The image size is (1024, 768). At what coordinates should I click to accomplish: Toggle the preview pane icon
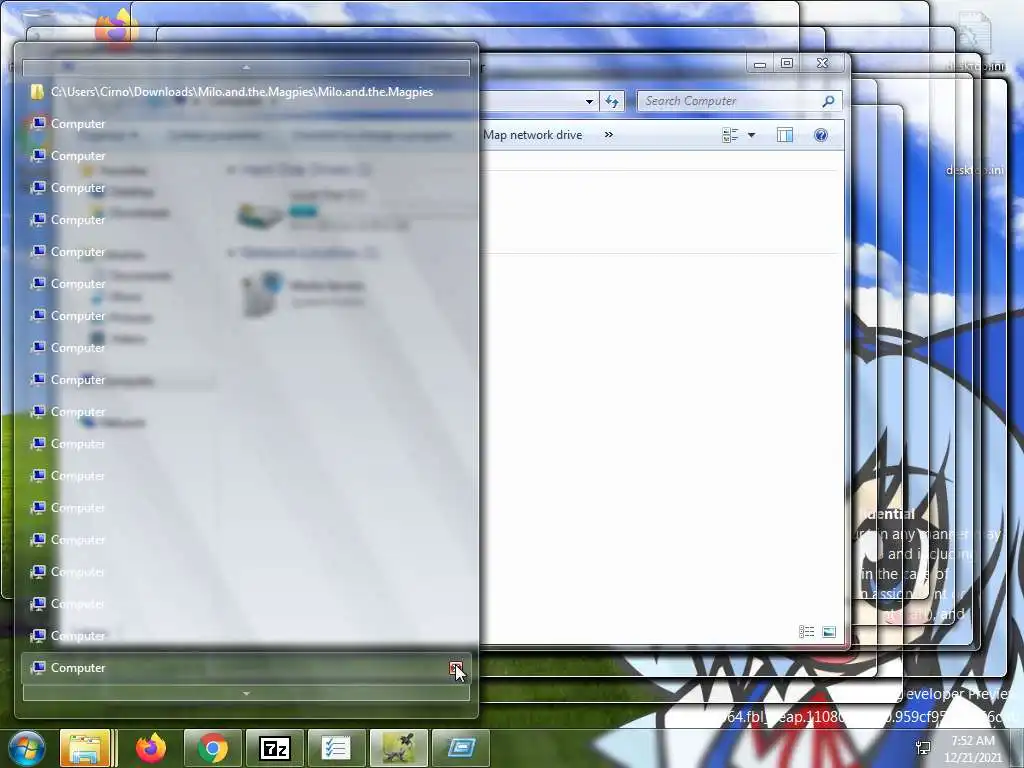pyautogui.click(x=785, y=135)
